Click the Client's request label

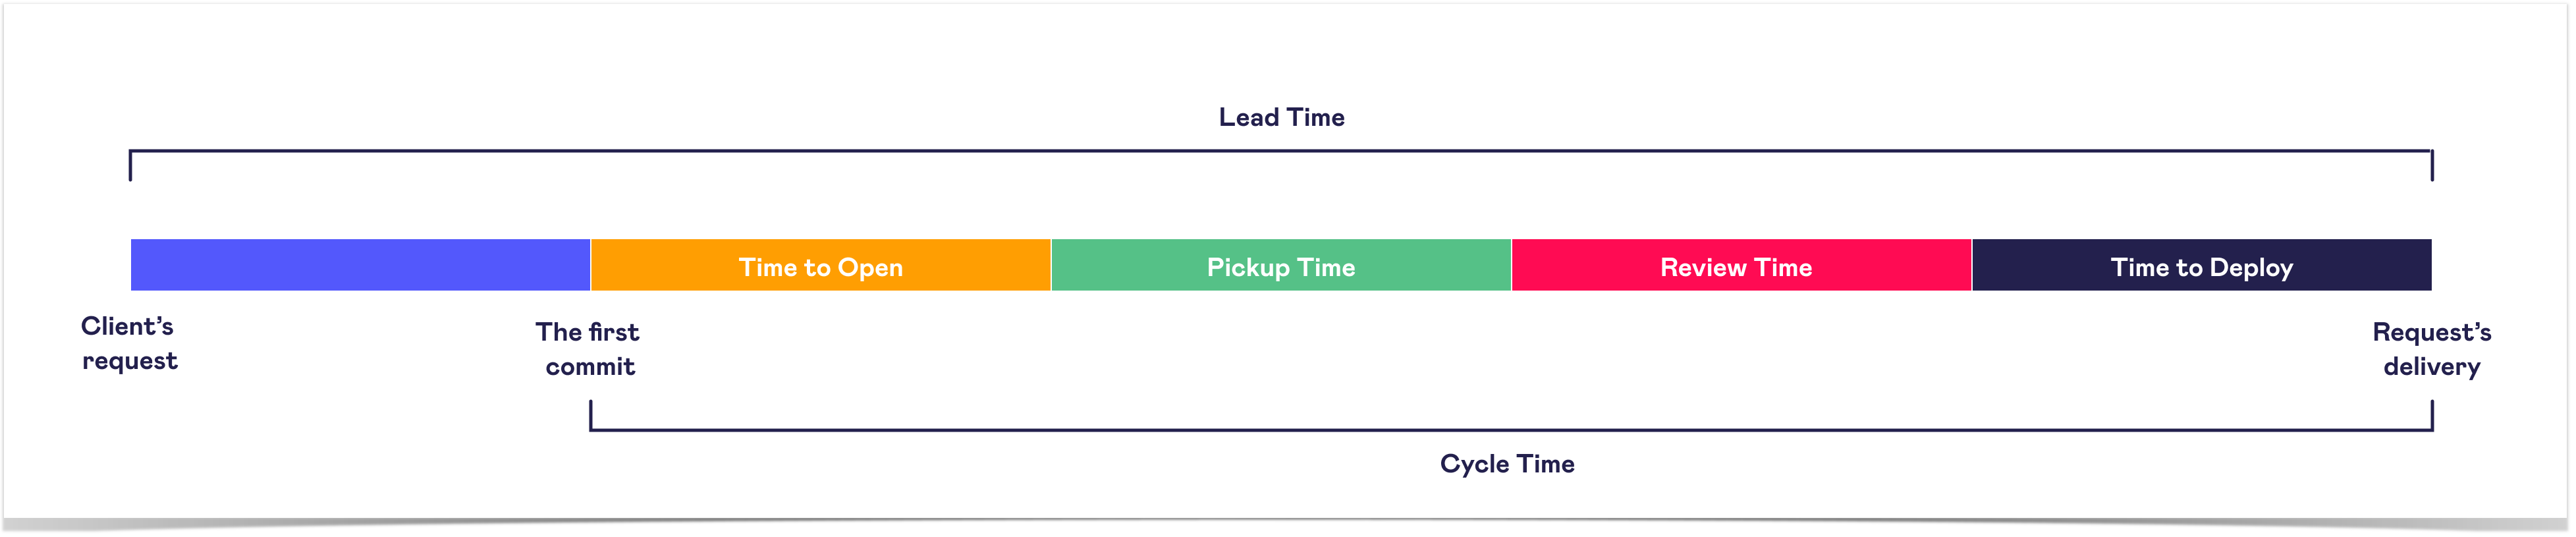(x=129, y=343)
